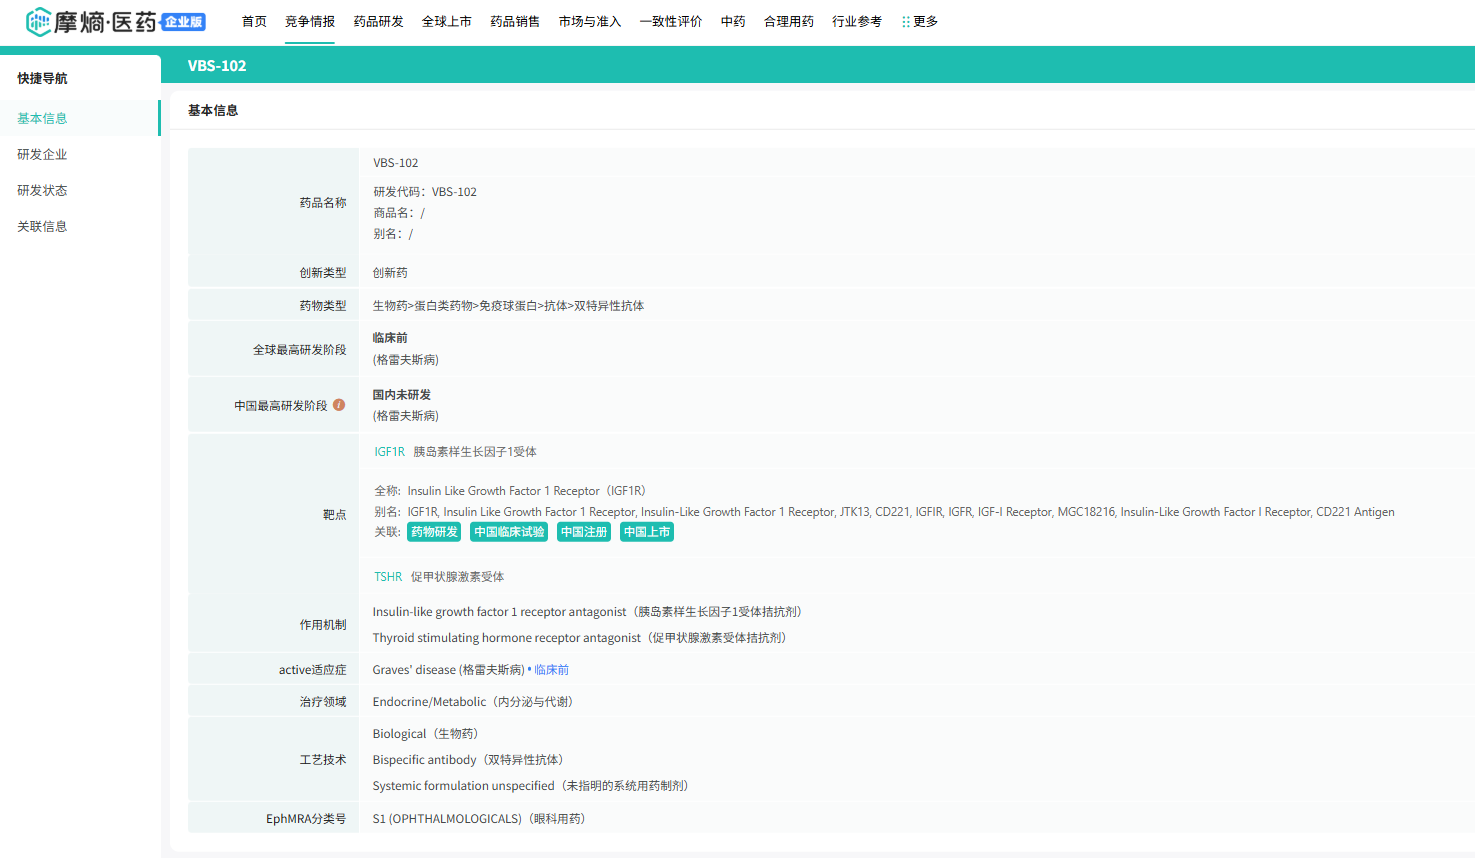Image resolution: width=1475 pixels, height=858 pixels.
Task: Open the 药品研发 menu
Action: click(x=378, y=21)
